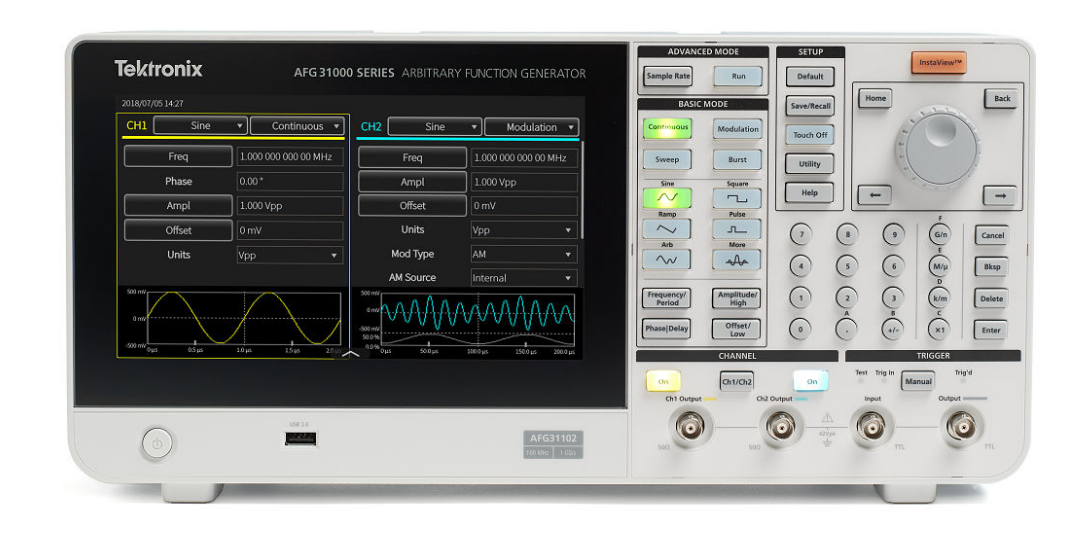Click keypad digit 4

(801, 266)
